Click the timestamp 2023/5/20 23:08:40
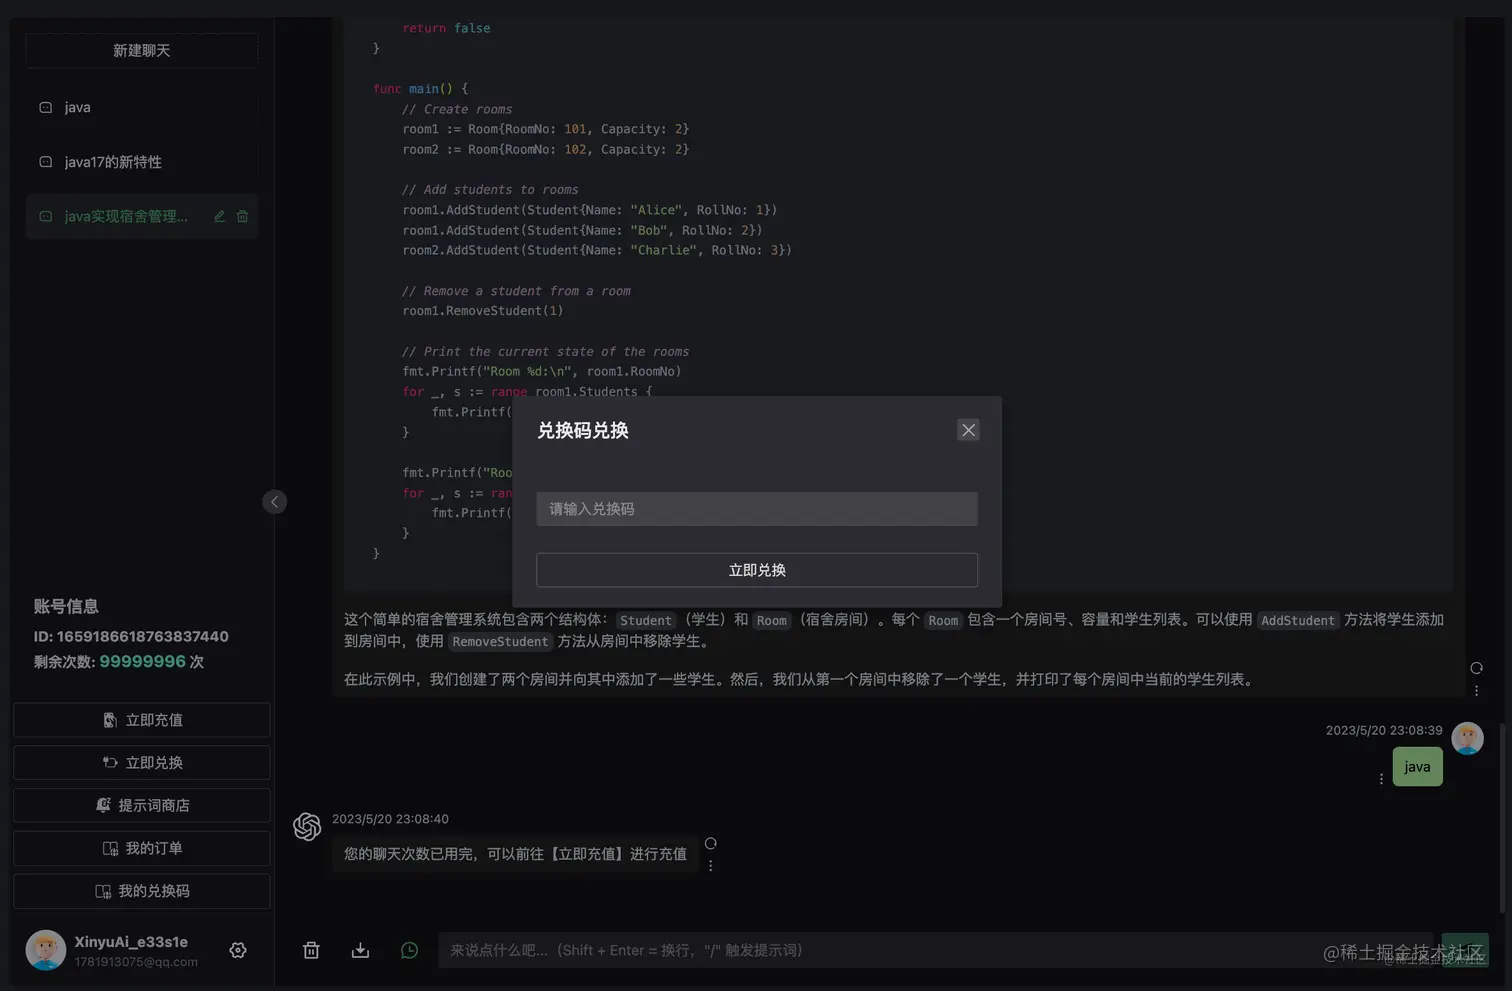 coord(390,819)
